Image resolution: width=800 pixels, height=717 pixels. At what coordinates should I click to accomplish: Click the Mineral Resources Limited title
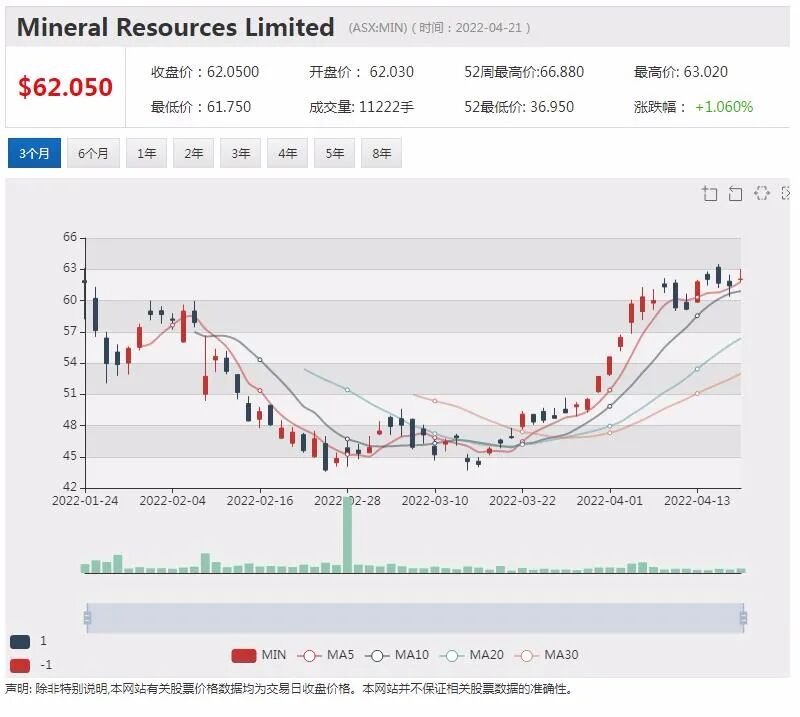(176, 27)
